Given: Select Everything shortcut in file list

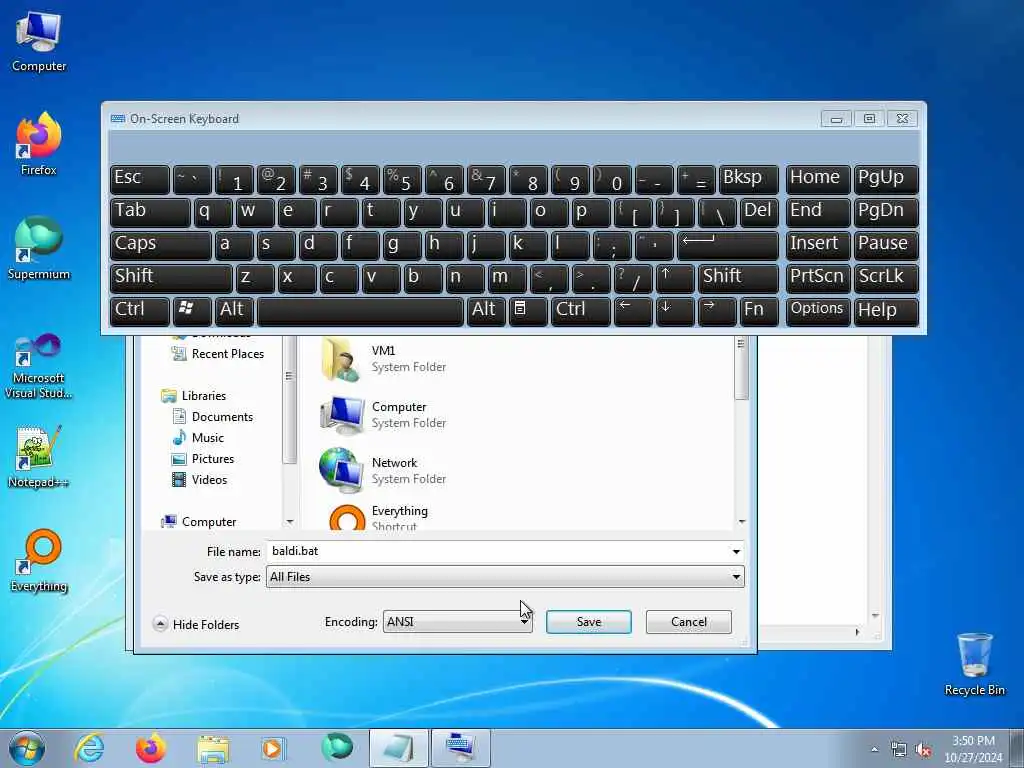Looking at the screenshot, I should [x=380, y=517].
